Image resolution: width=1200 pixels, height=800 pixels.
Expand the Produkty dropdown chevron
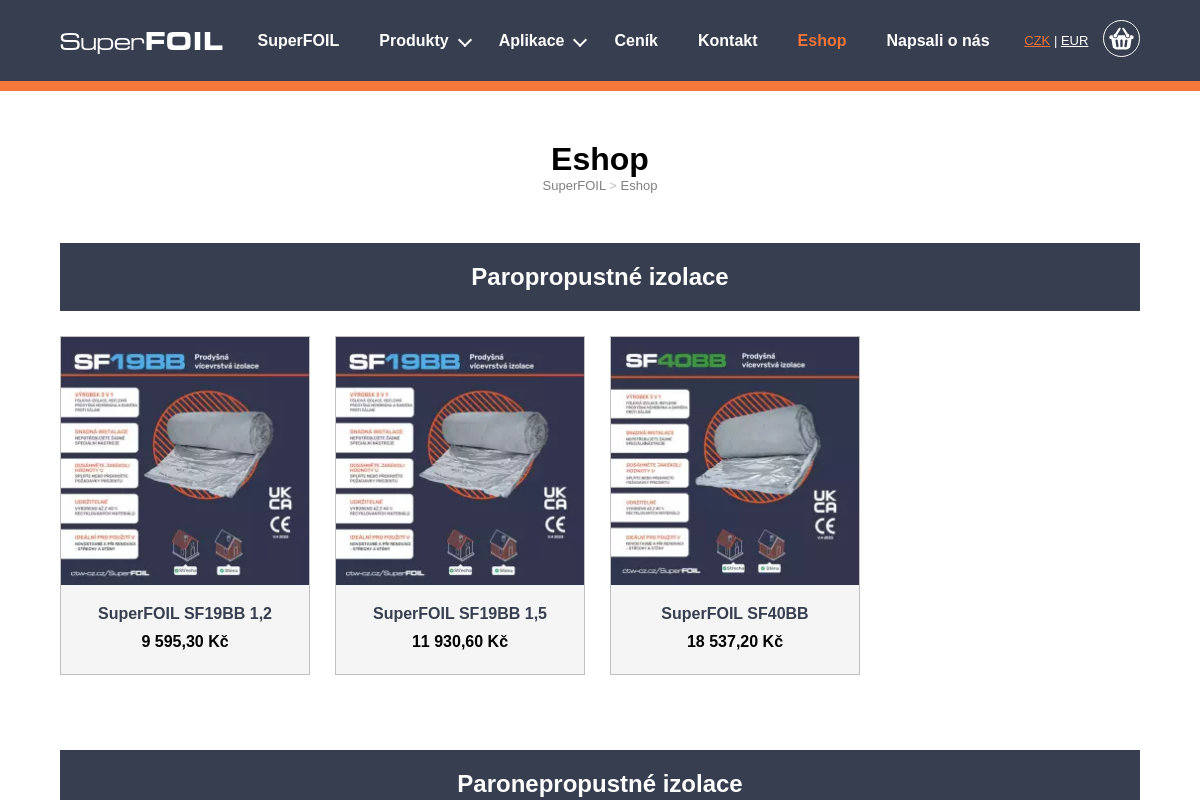coord(464,42)
